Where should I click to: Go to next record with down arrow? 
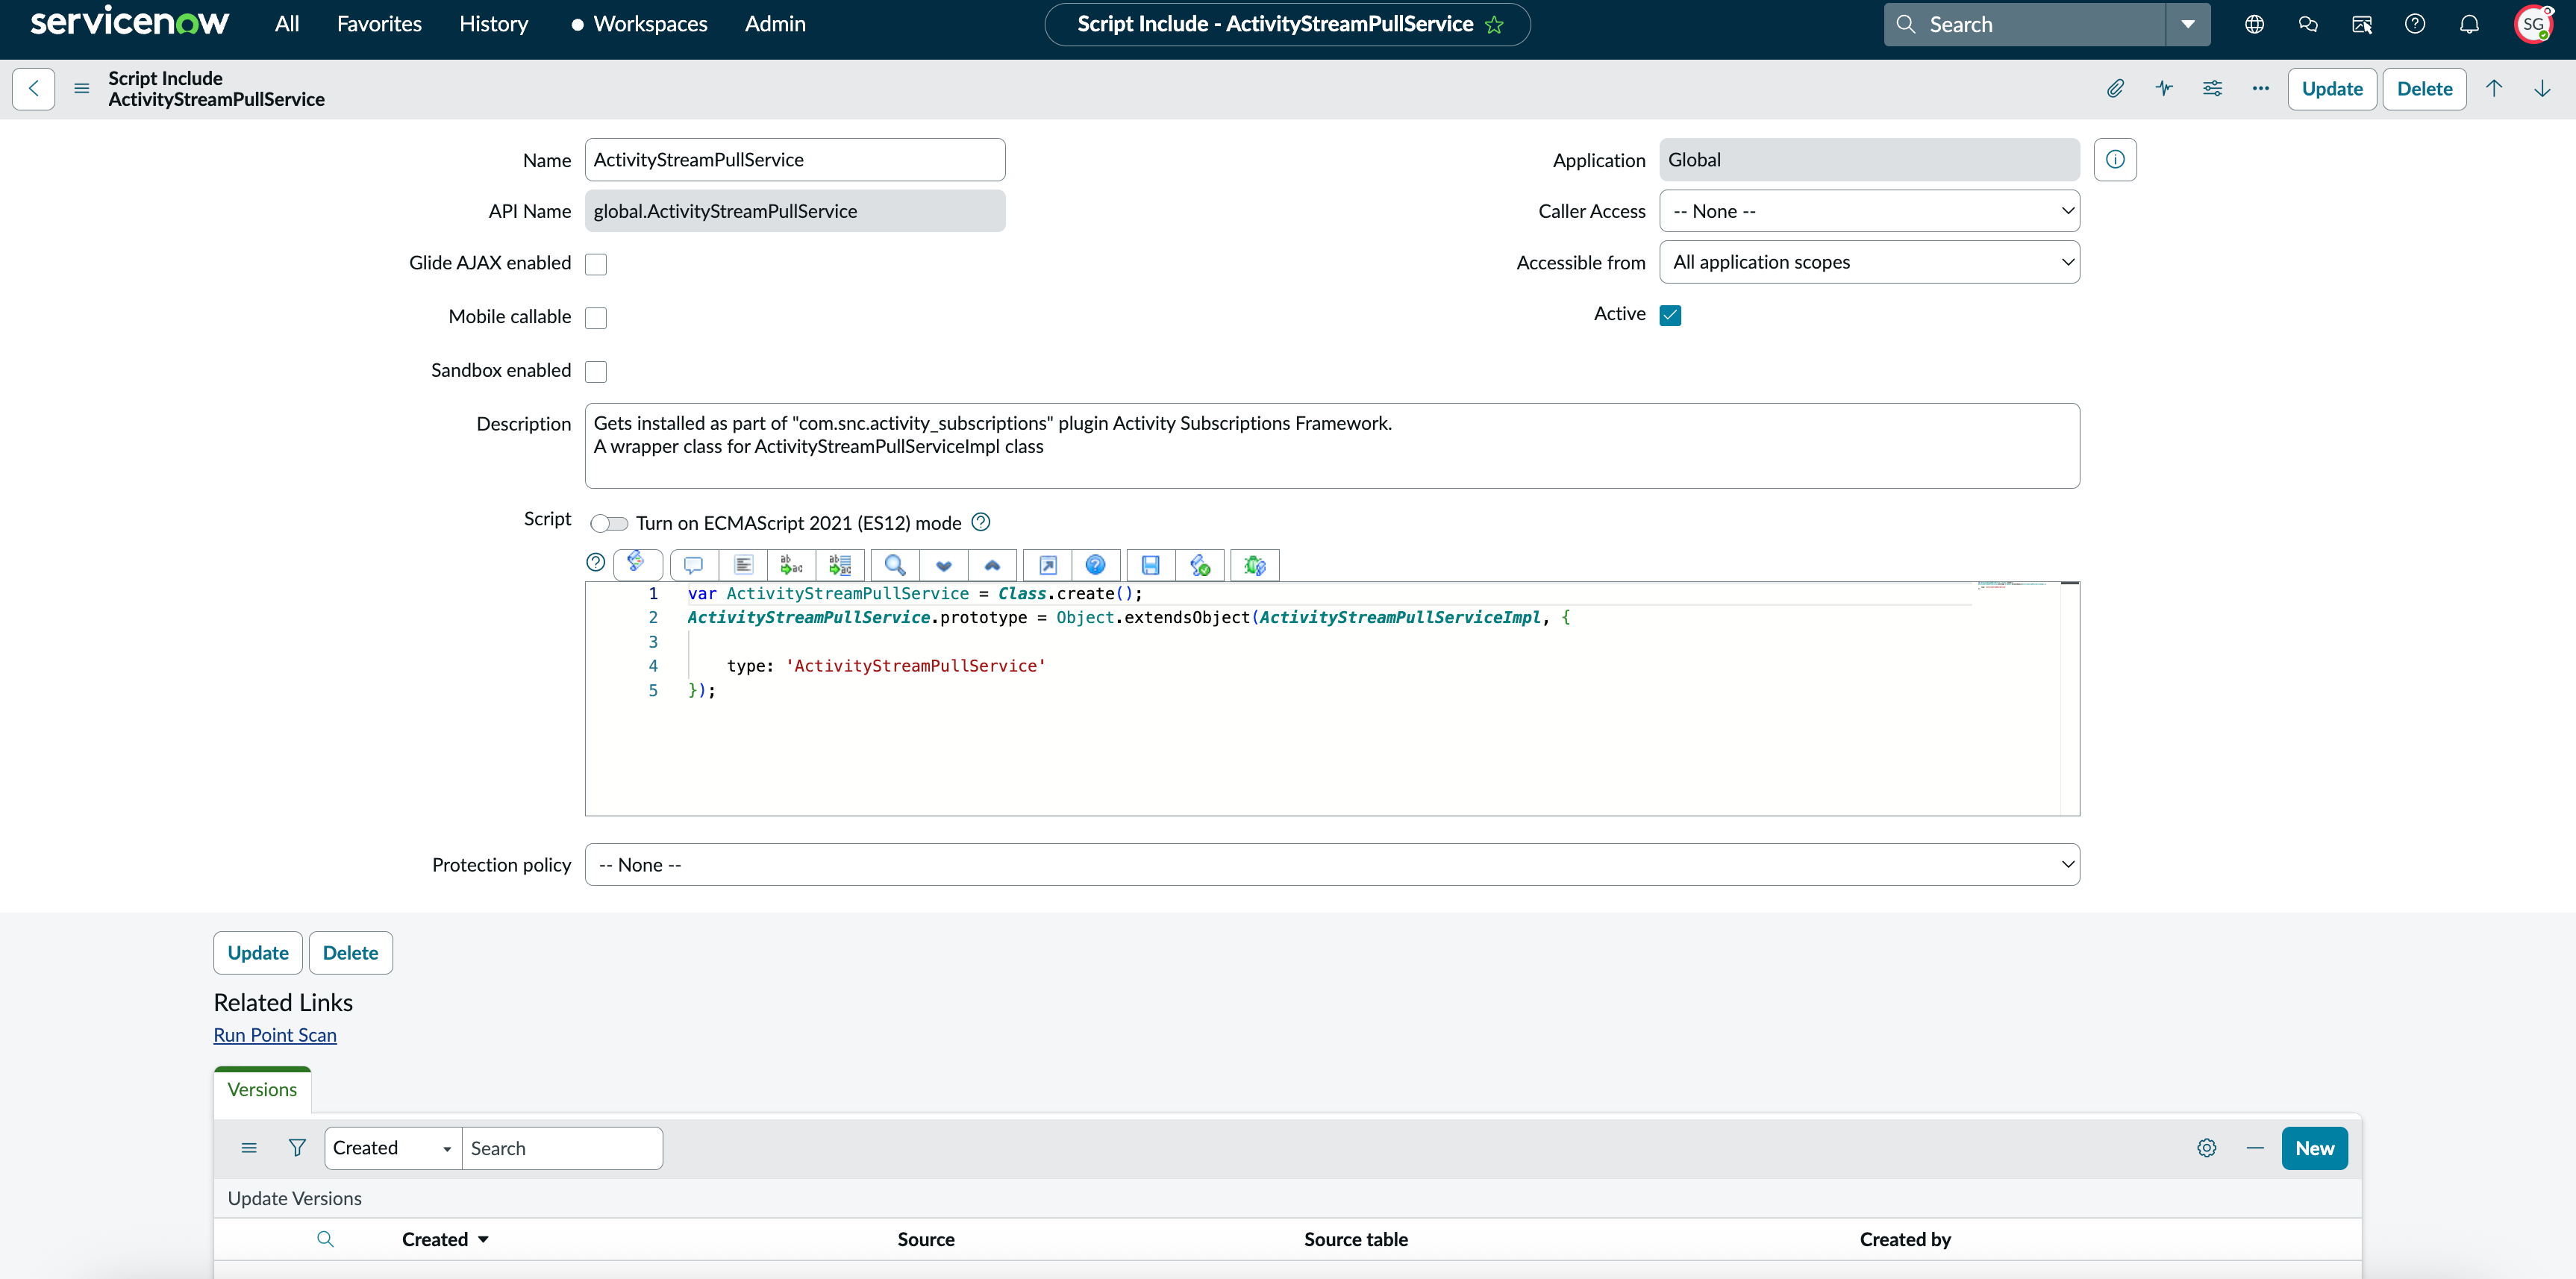point(2542,88)
